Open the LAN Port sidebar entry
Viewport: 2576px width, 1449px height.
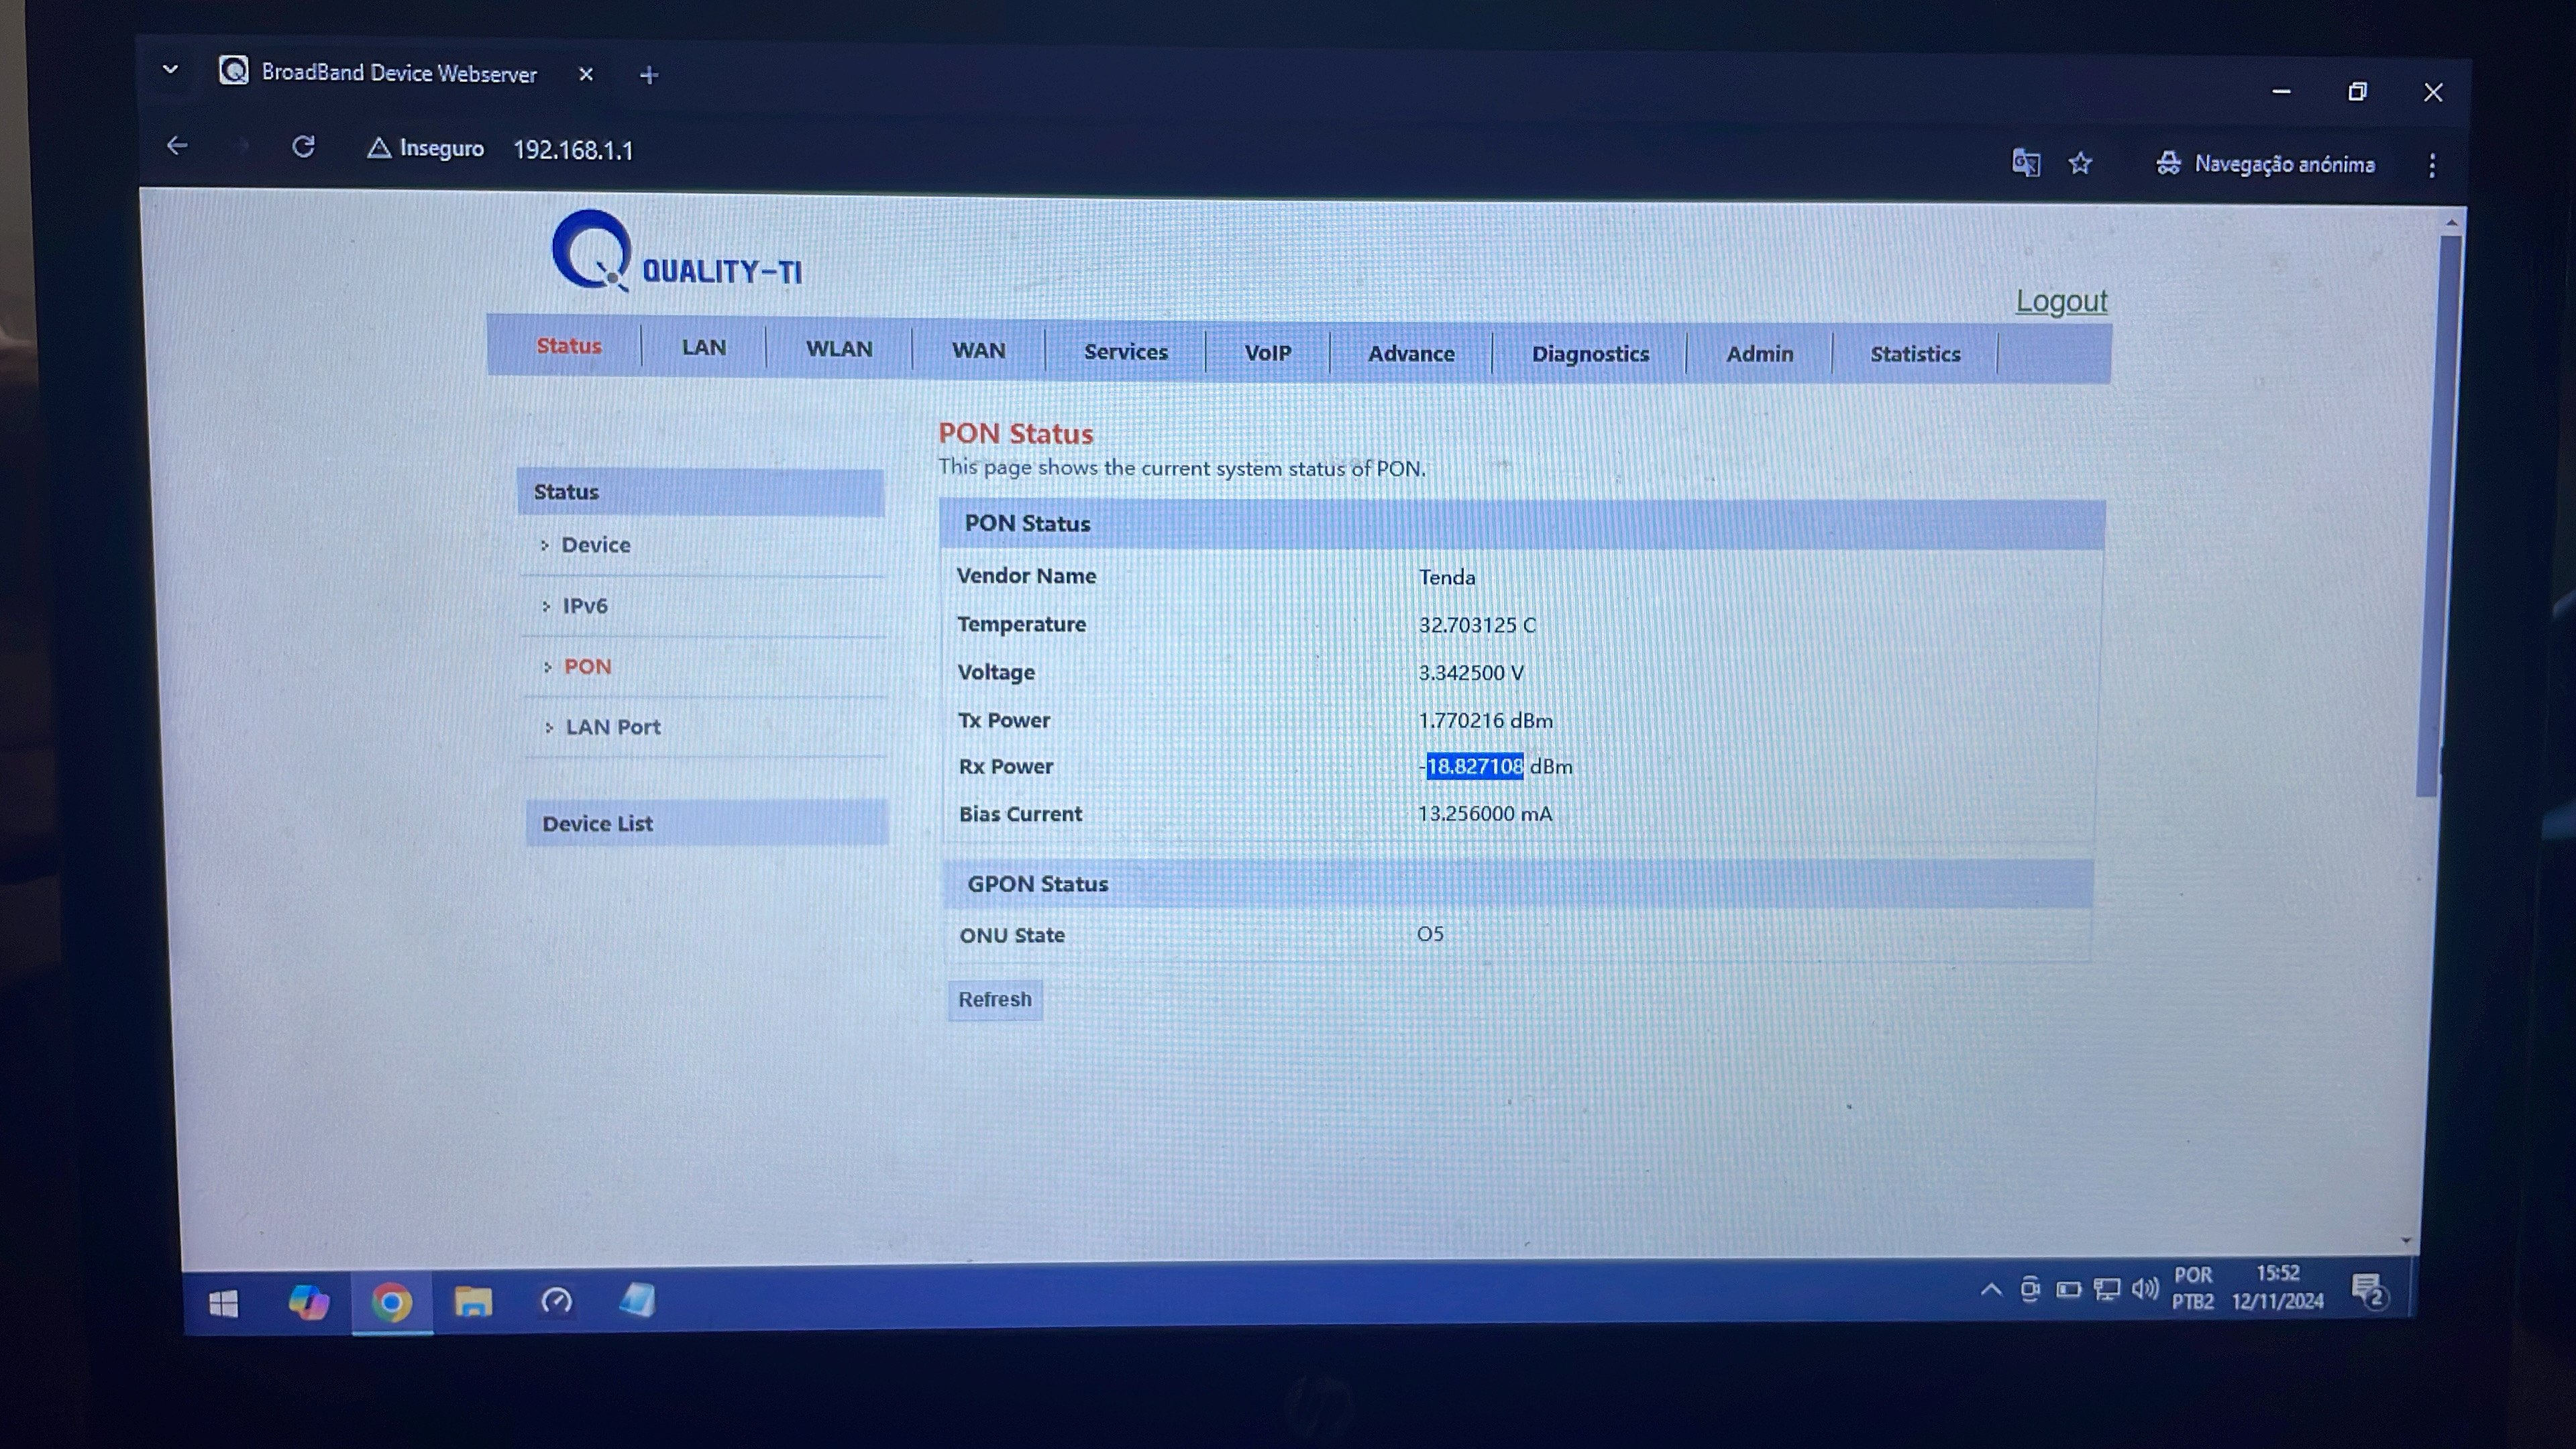(612, 727)
